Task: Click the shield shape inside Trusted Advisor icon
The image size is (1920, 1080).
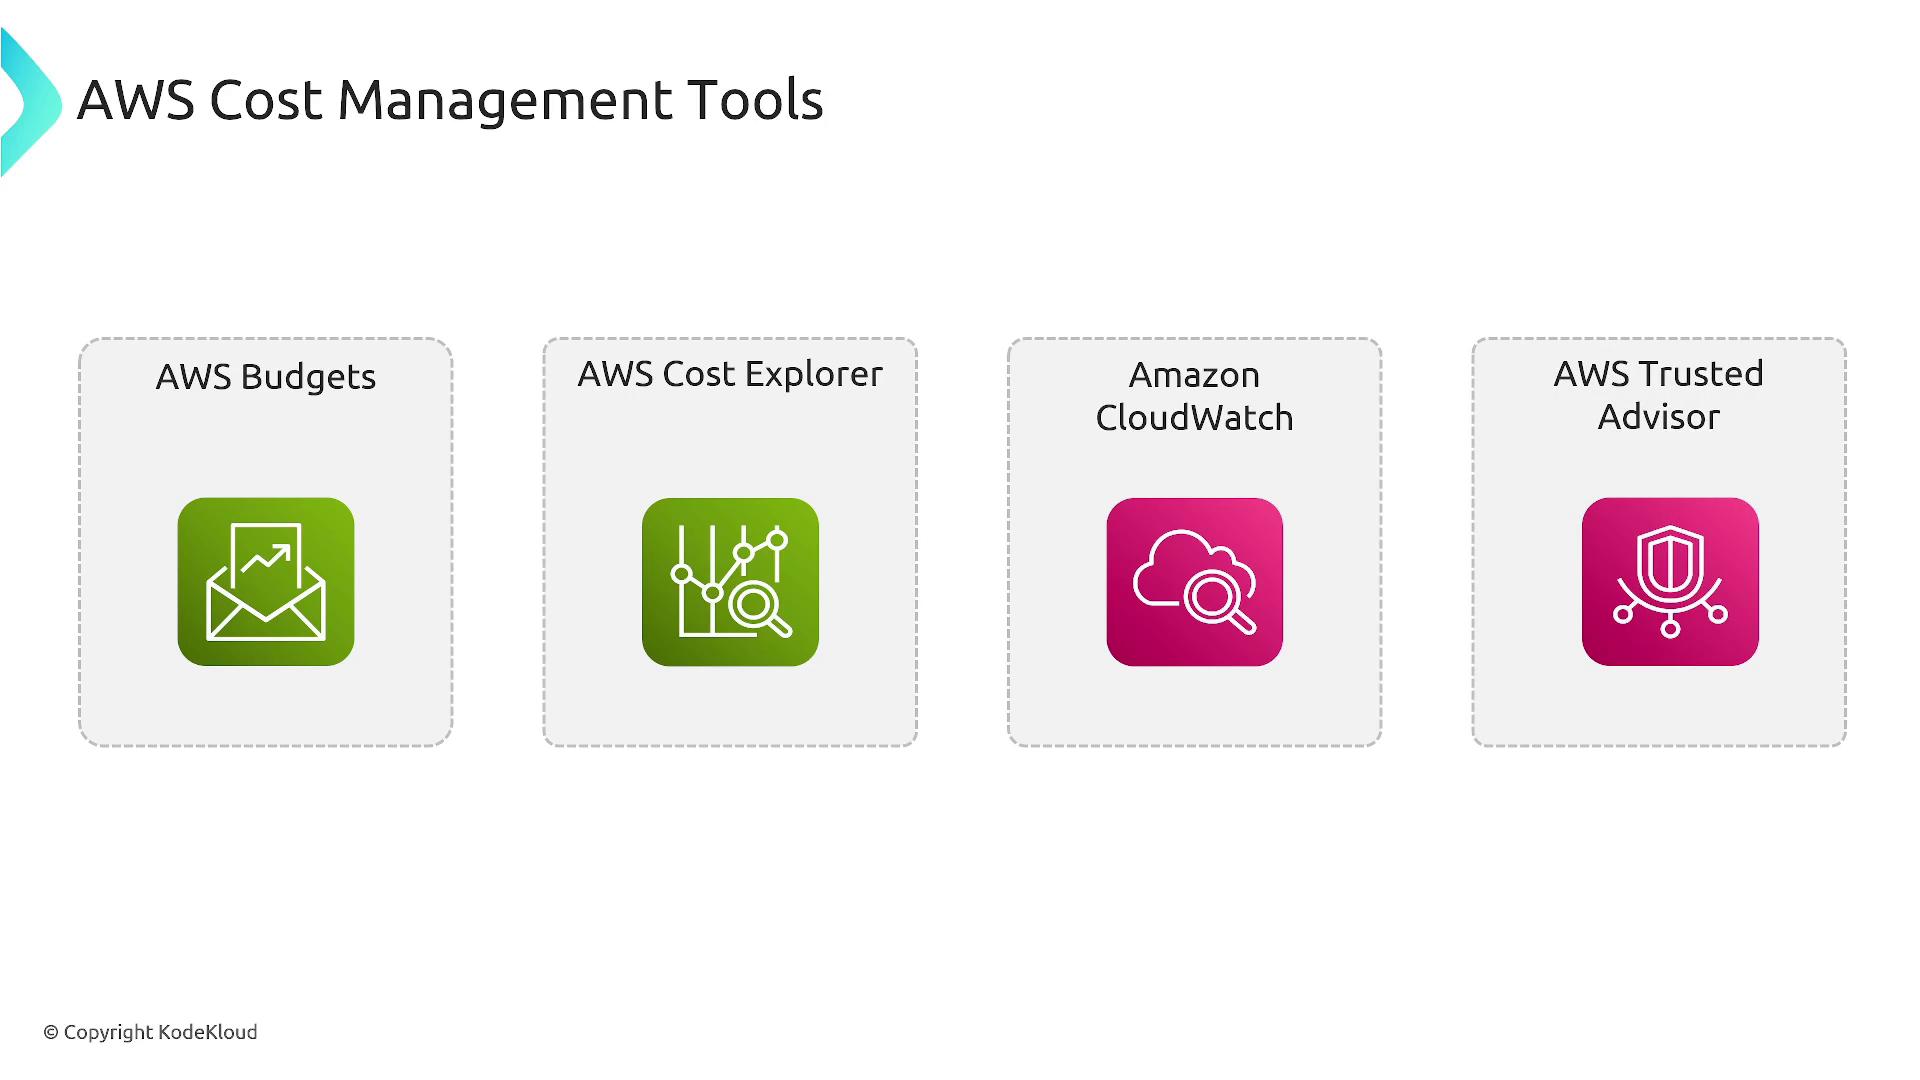Action: [1669, 561]
